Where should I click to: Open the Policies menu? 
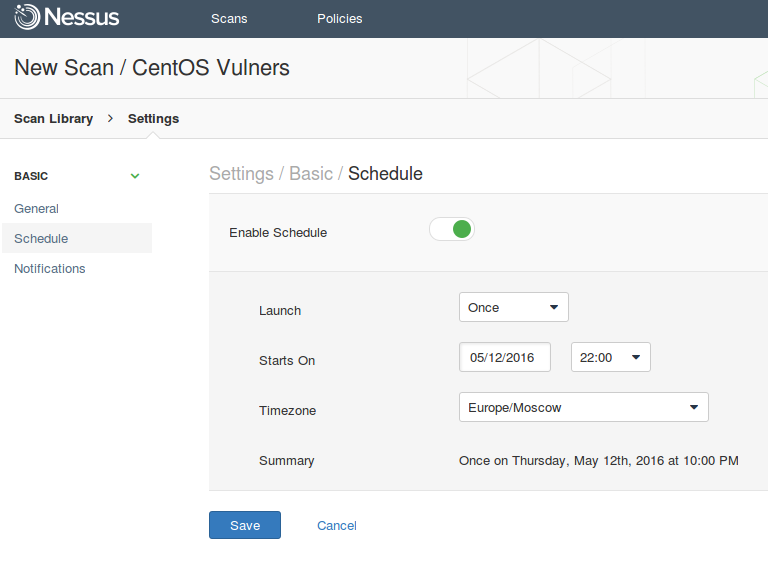(x=339, y=19)
